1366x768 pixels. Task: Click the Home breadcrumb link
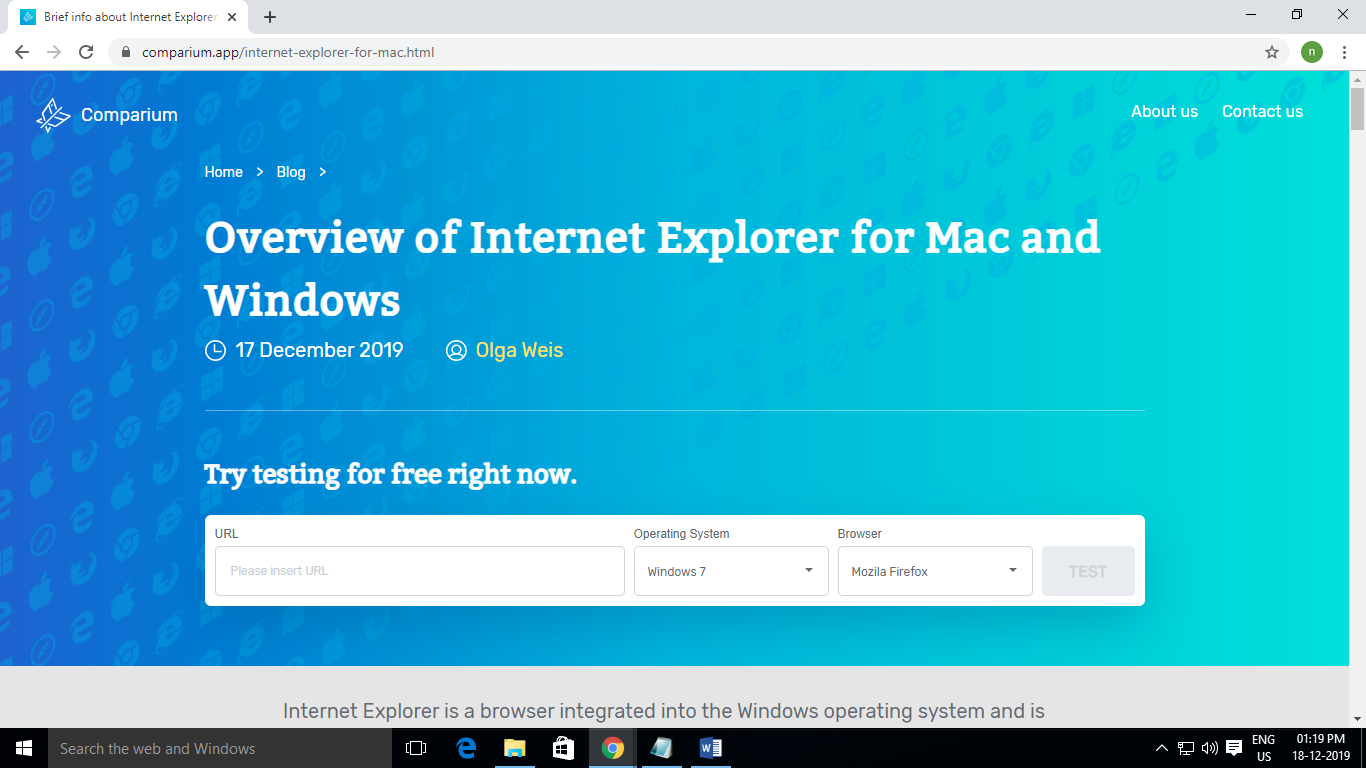pos(224,172)
